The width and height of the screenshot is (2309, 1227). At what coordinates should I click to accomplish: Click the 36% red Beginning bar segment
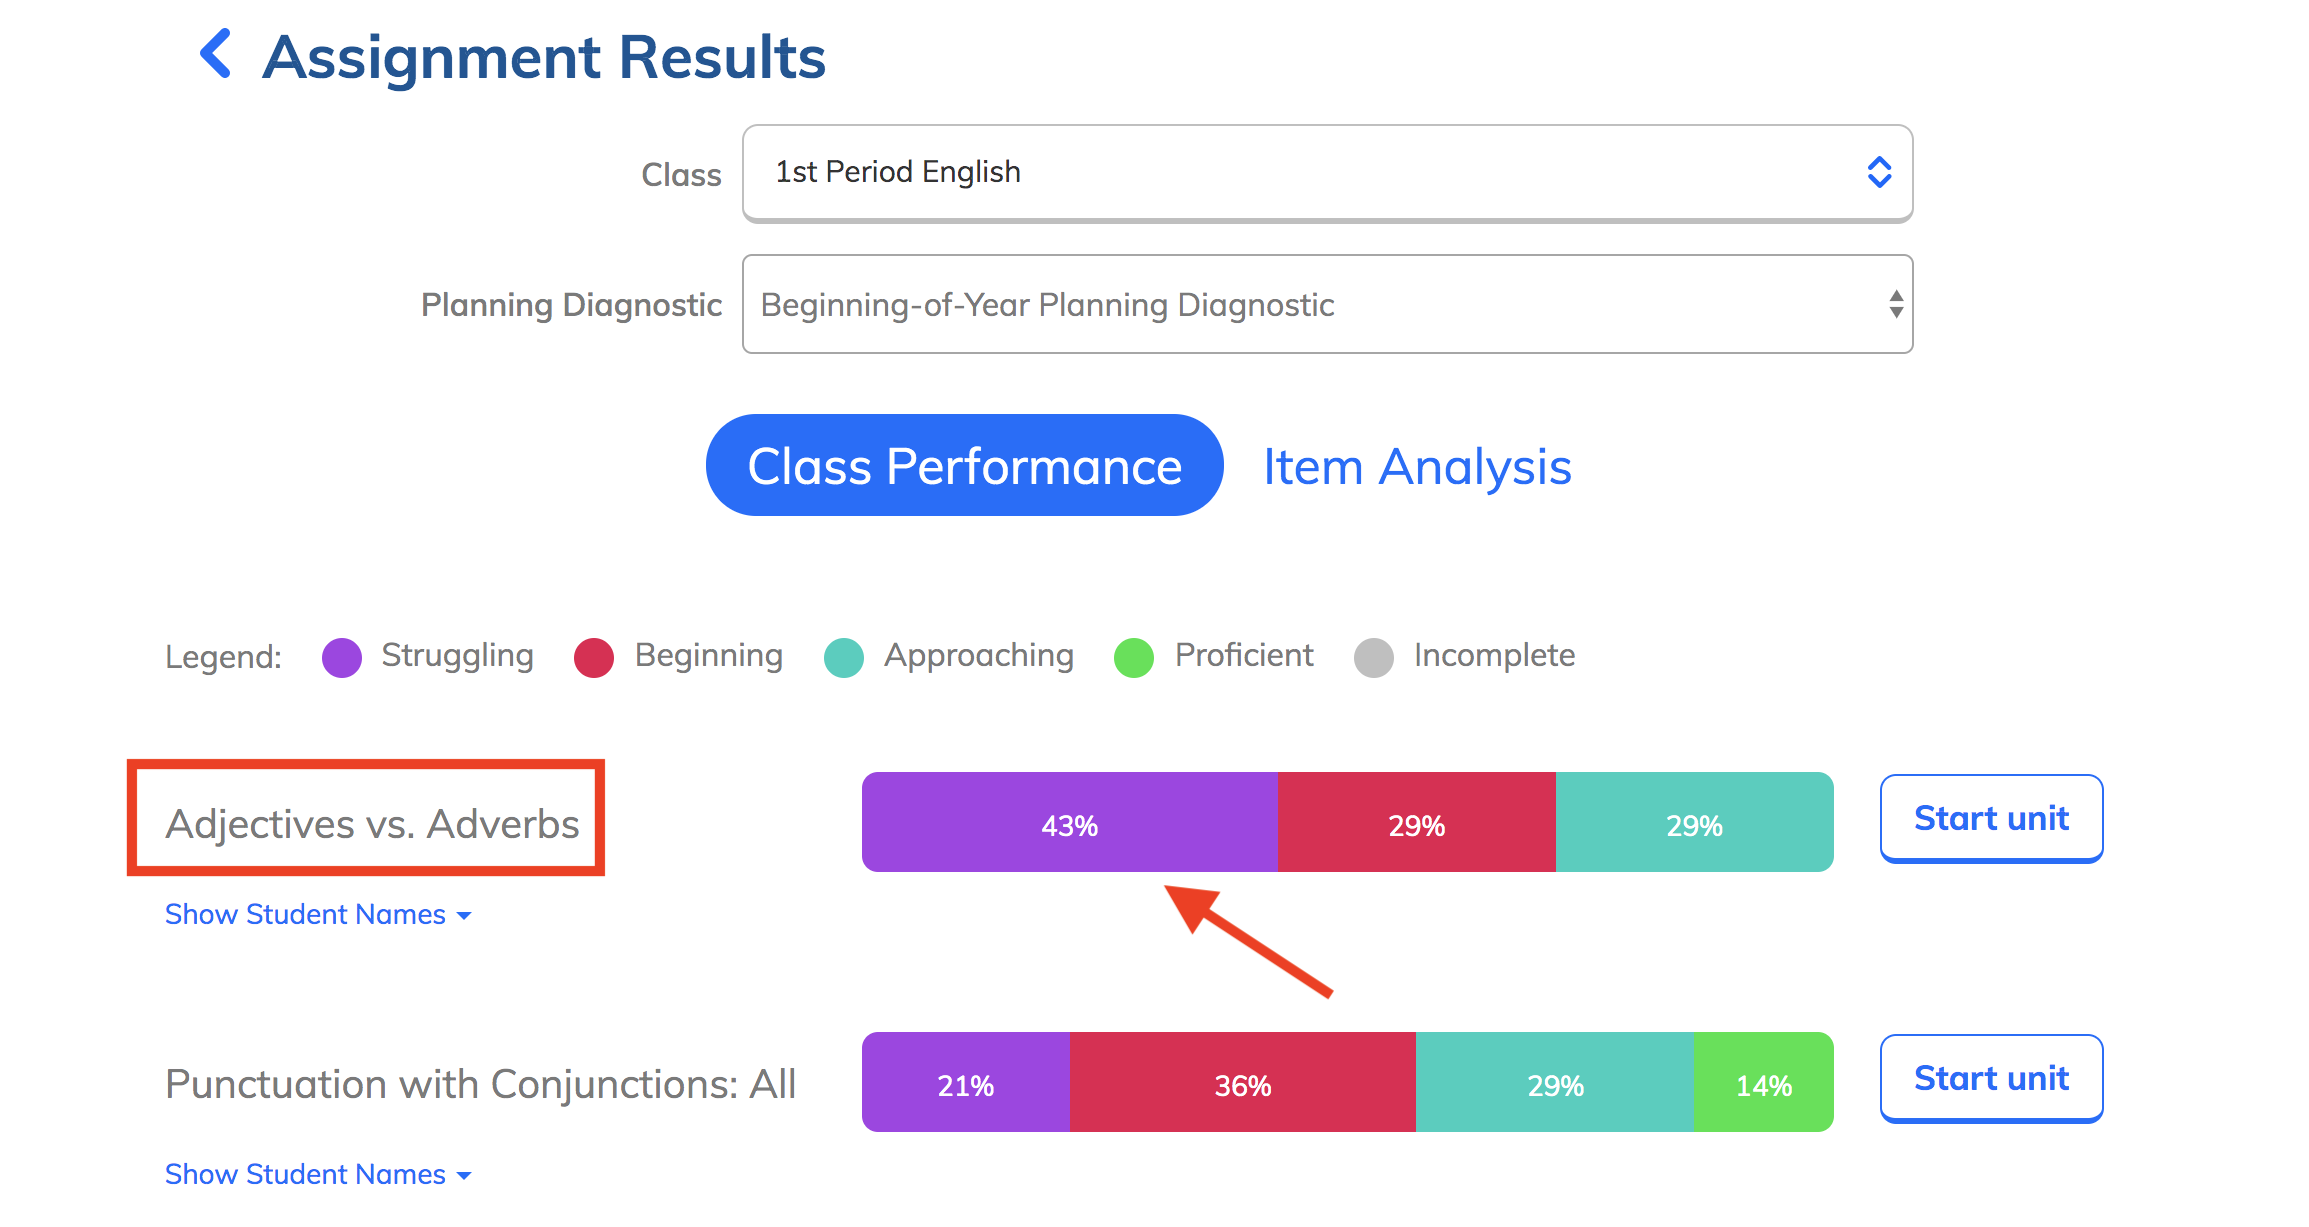[x=1243, y=1082]
